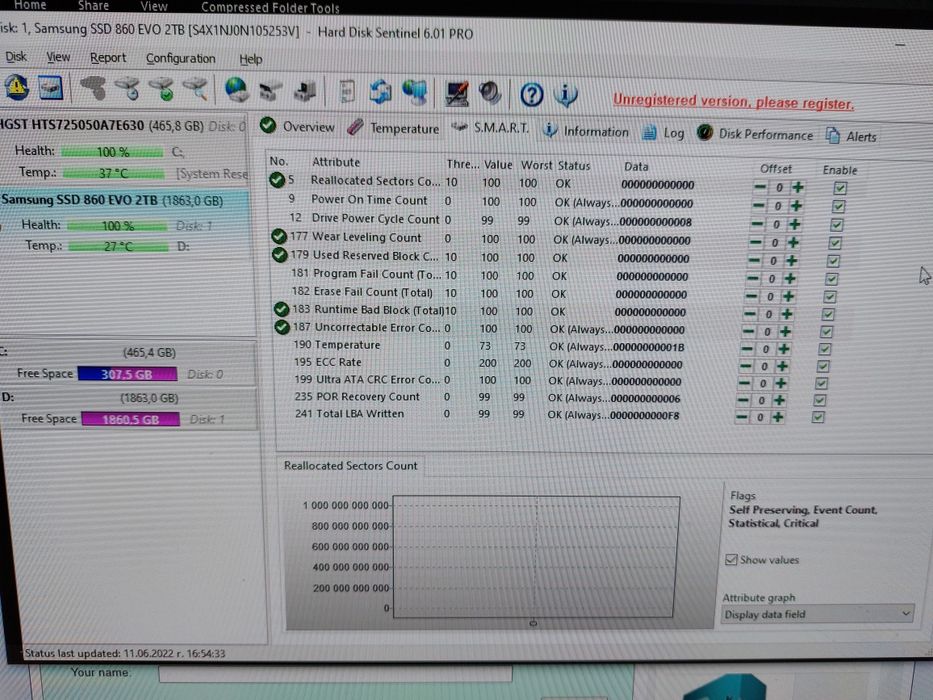Click the Your name input field below
933x700 pixels.
click(334, 673)
